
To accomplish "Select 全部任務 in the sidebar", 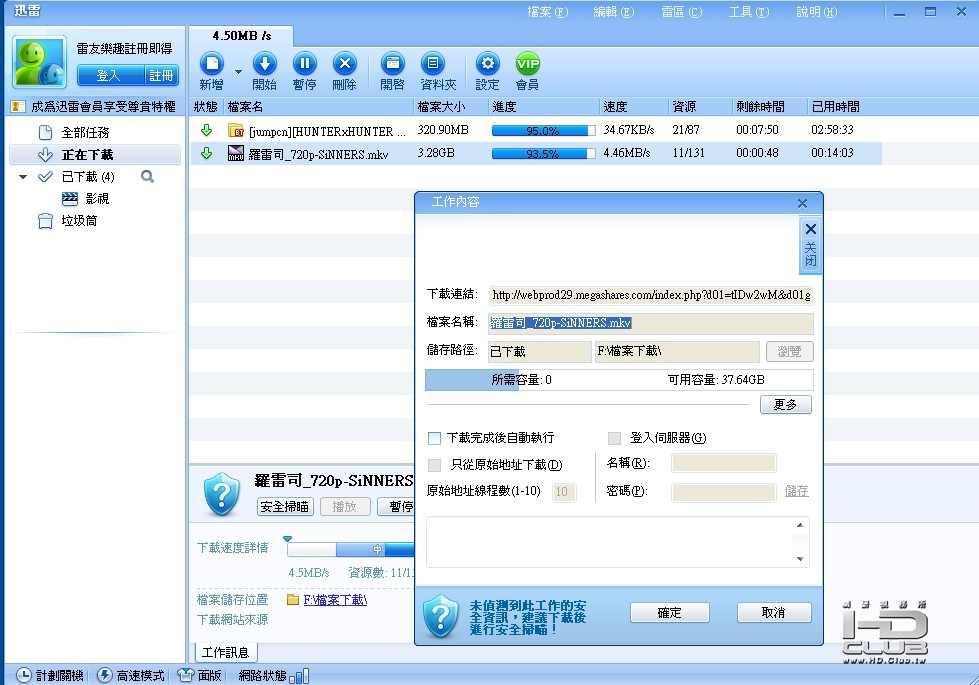I will point(85,132).
